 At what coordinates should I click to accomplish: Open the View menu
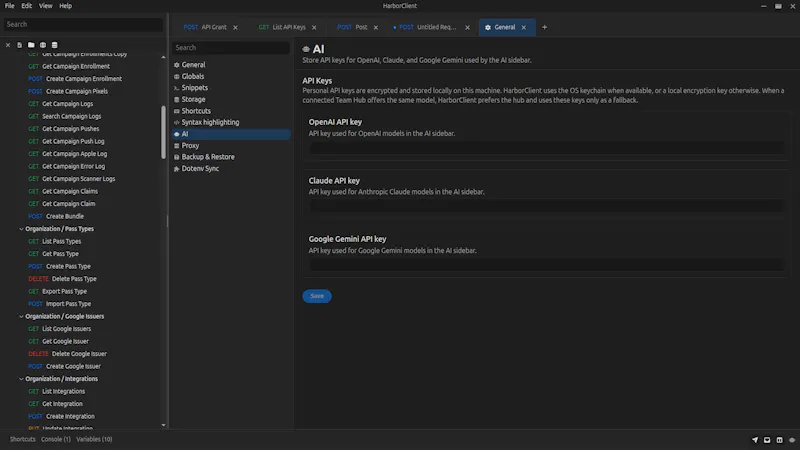(x=45, y=6)
